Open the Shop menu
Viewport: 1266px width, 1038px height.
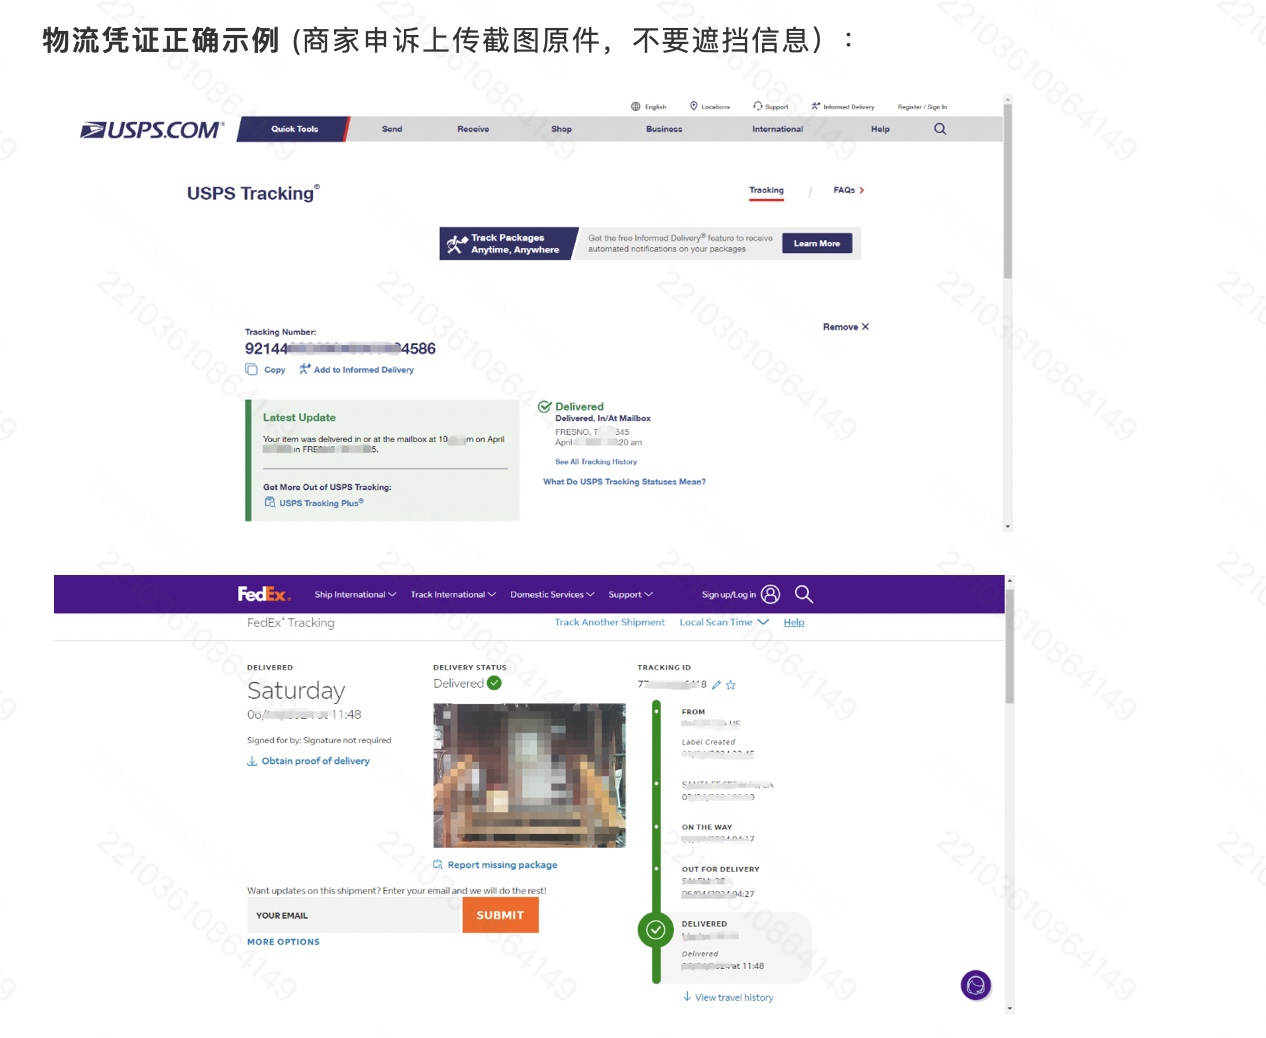[x=561, y=129]
